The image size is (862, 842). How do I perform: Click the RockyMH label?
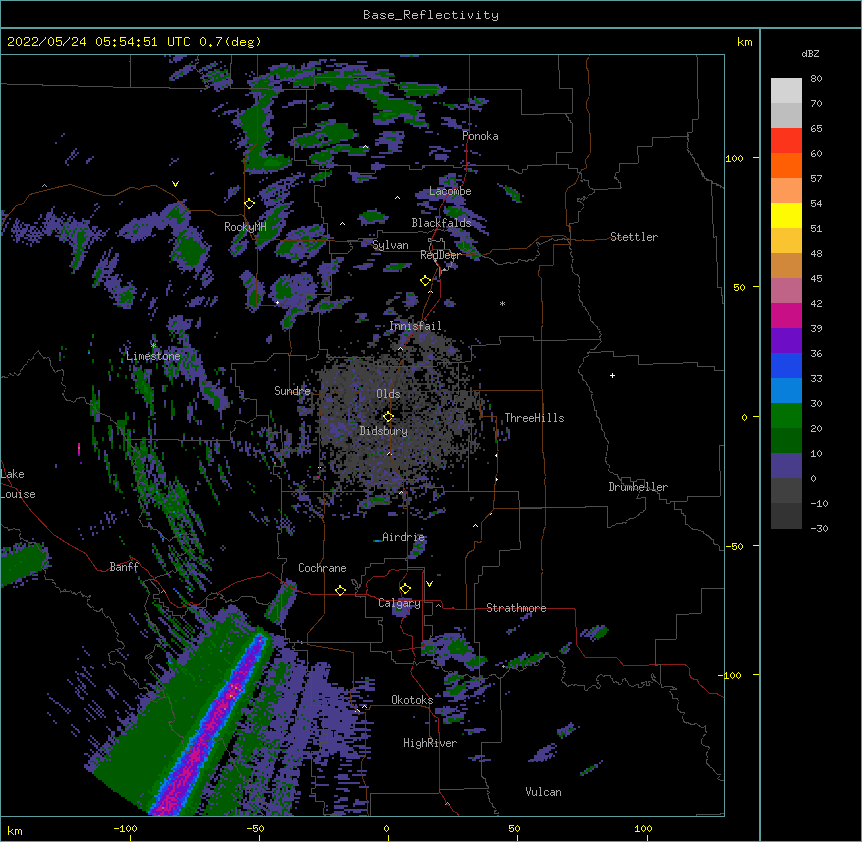[x=245, y=227]
